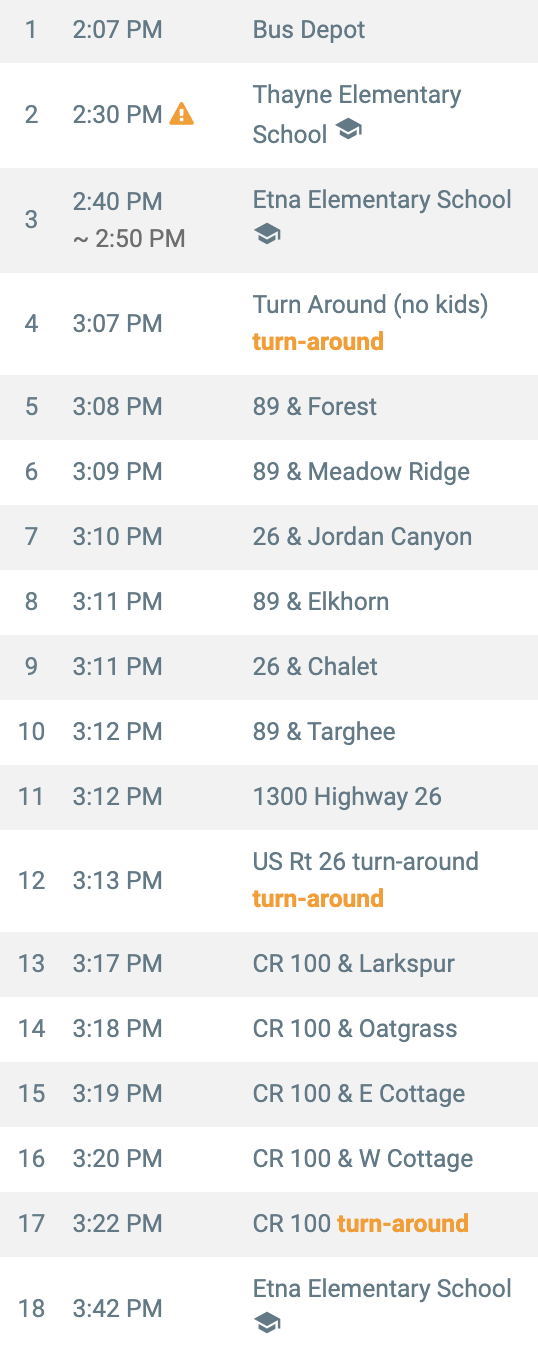This screenshot has height=1366, width=538.
Task: Click the CR 100 turn-around label
Action: (361, 1223)
